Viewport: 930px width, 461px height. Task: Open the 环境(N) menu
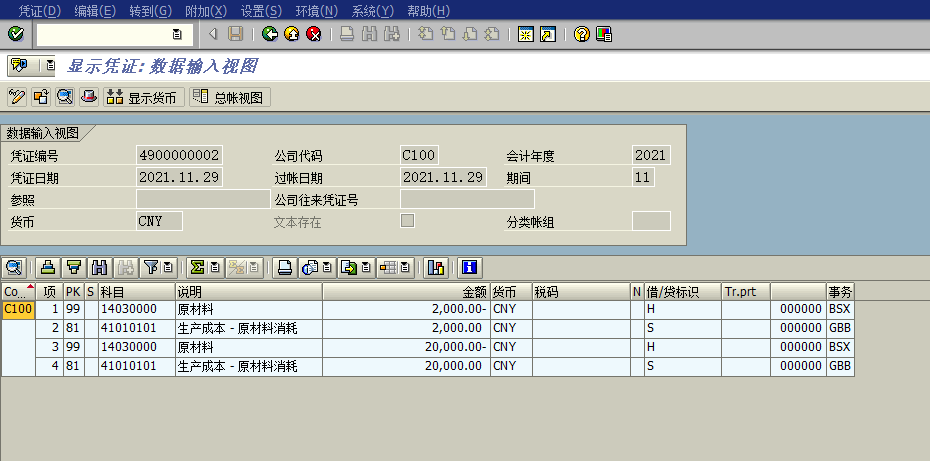317,11
